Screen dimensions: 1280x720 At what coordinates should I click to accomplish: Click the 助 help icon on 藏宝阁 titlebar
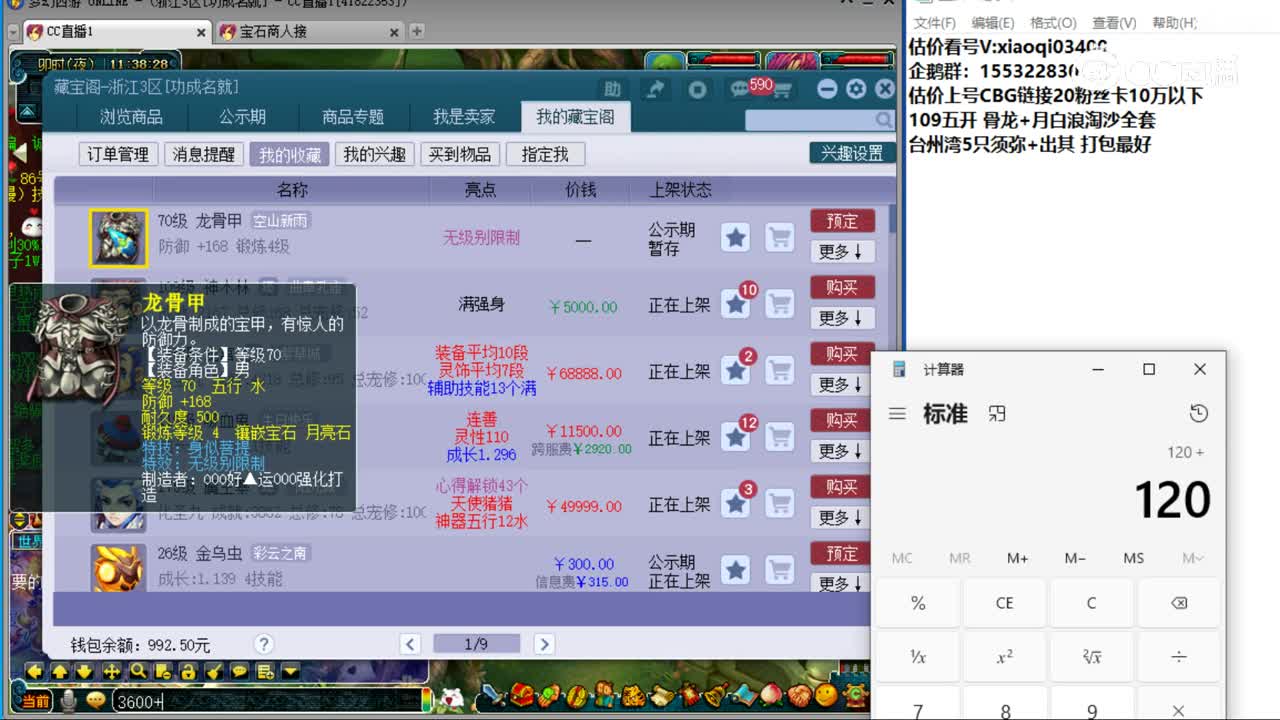pyautogui.click(x=613, y=89)
